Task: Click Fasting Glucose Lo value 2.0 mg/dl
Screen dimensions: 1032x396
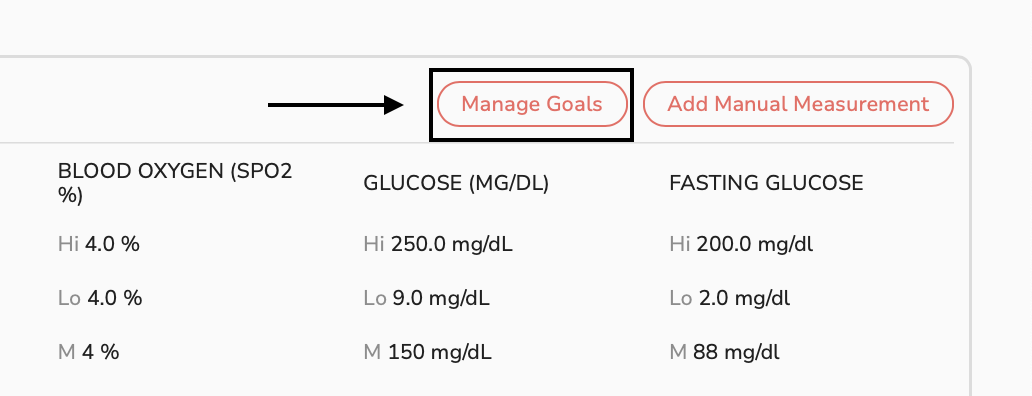Action: (744, 299)
